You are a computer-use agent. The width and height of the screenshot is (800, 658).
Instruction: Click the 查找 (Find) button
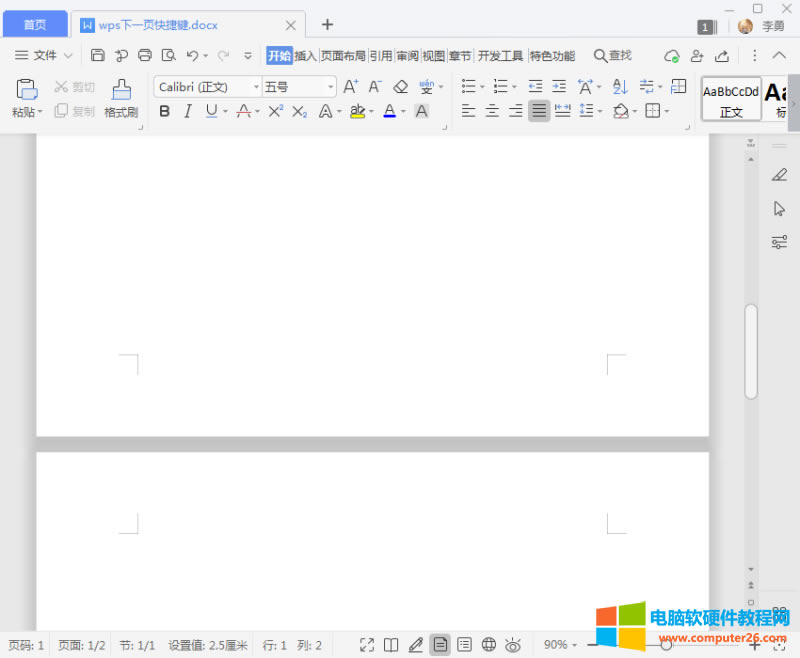(x=612, y=56)
